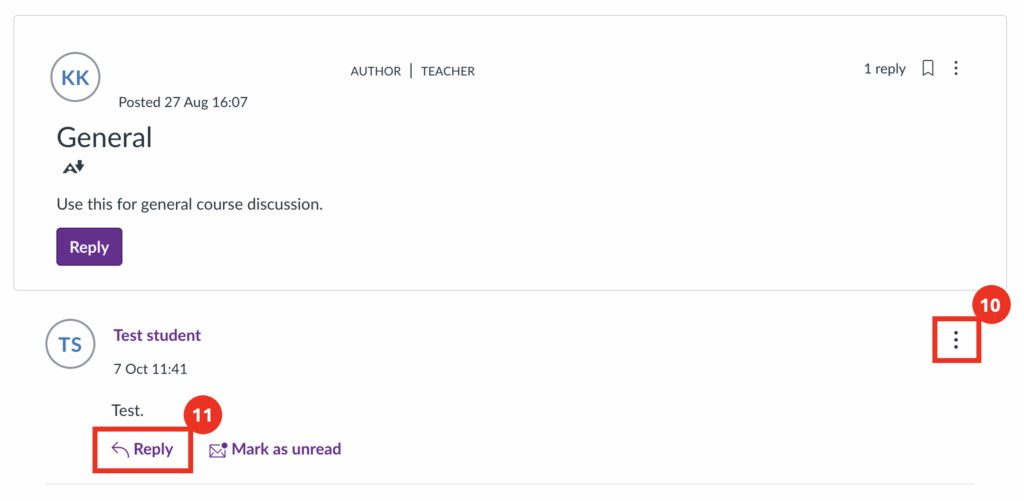Click the General discussion title
Viewport: 1024px width, 501px height.
(x=104, y=137)
